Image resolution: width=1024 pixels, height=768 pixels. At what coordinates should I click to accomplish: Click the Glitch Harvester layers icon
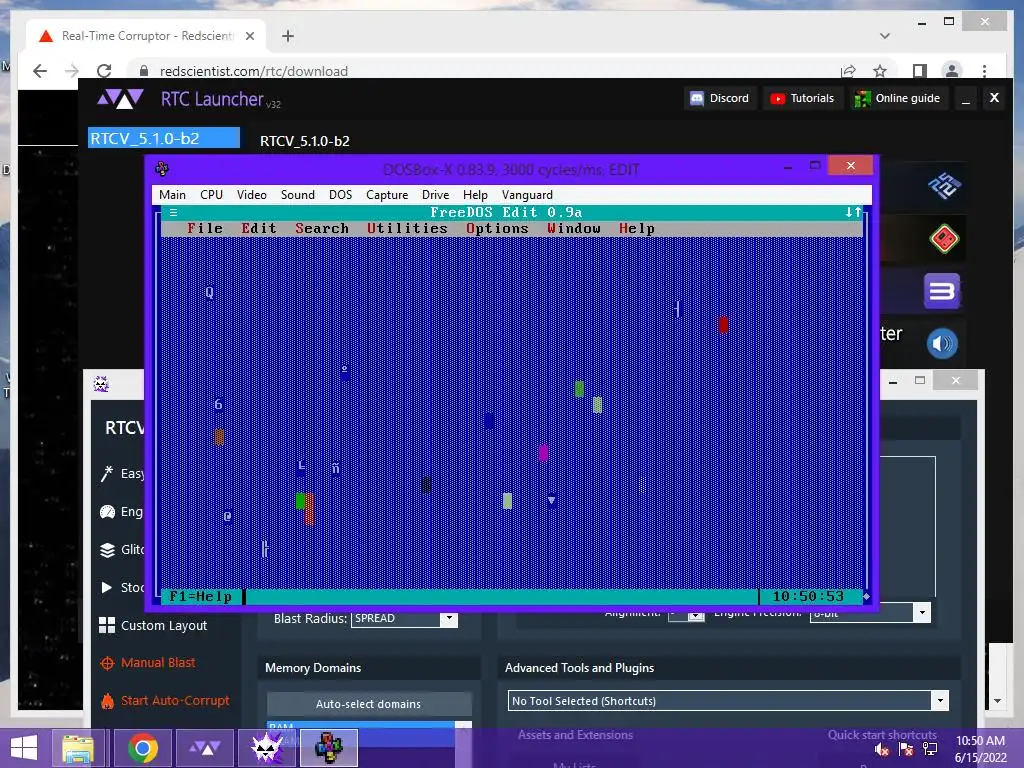pos(107,550)
